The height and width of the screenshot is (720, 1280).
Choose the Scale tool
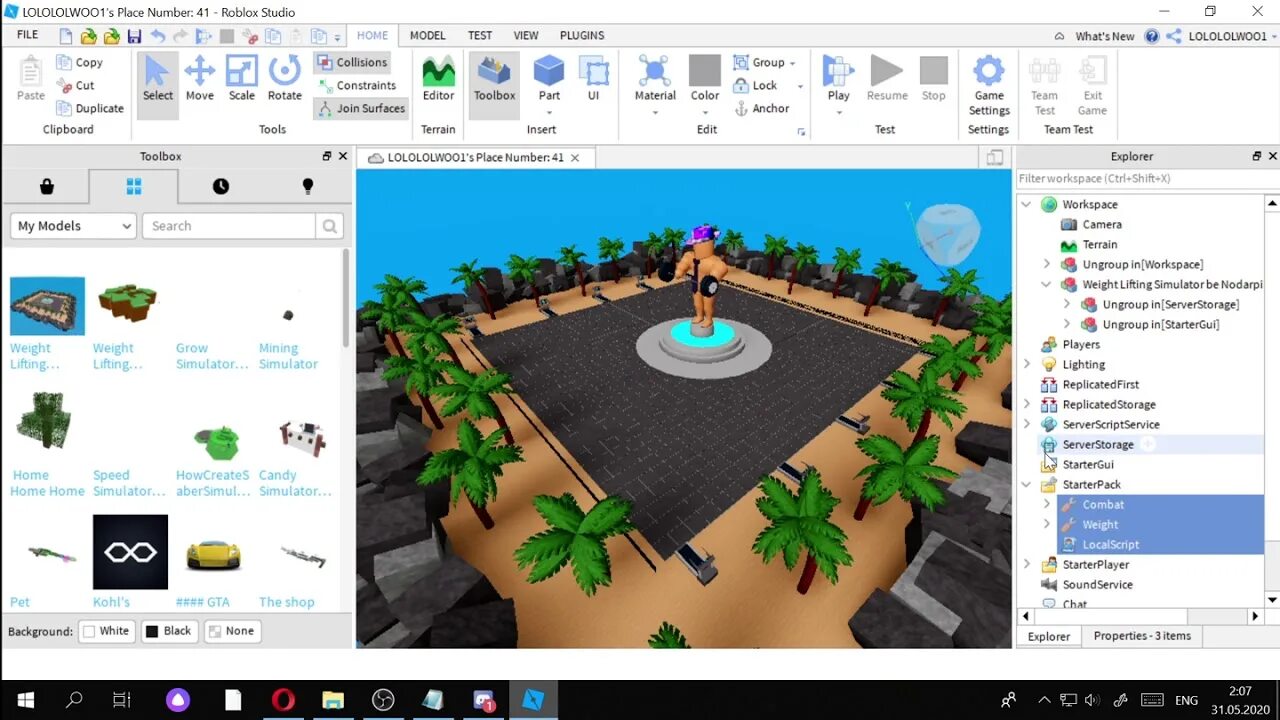241,78
